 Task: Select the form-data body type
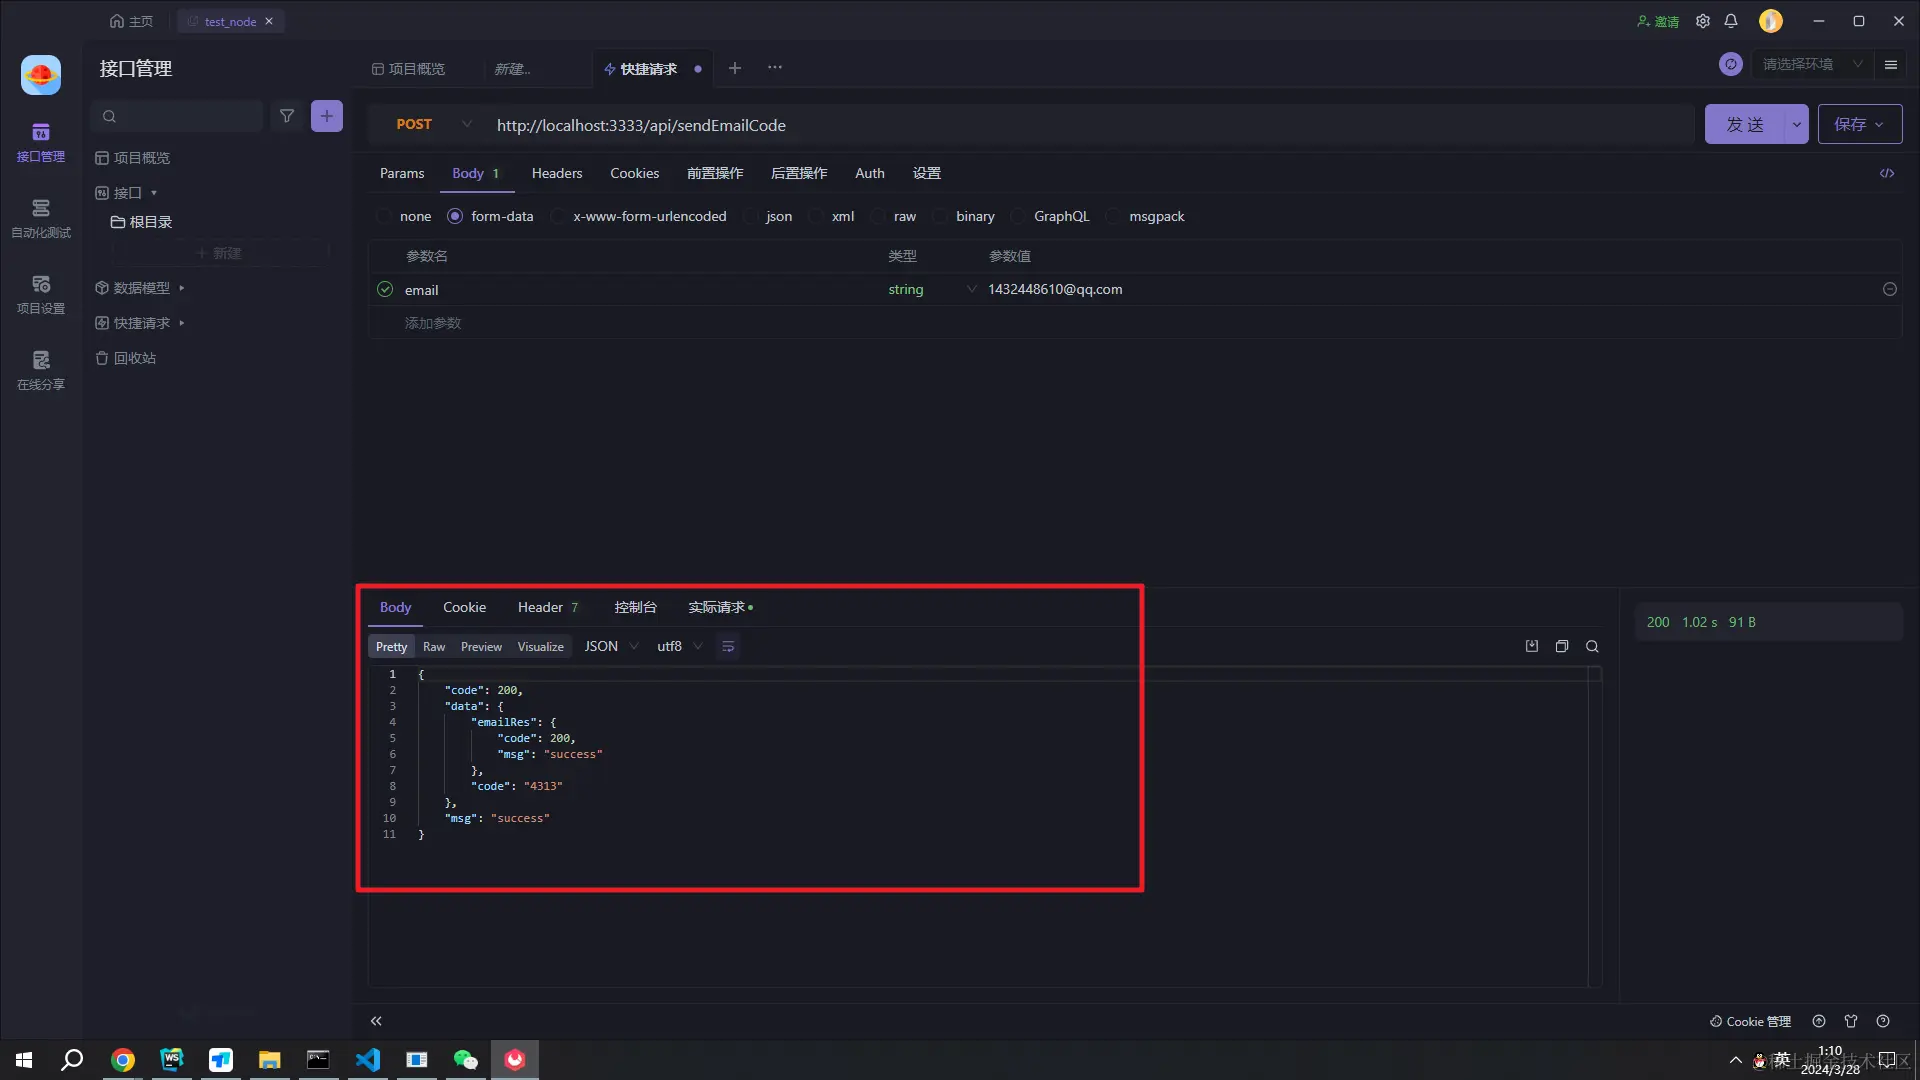click(491, 216)
